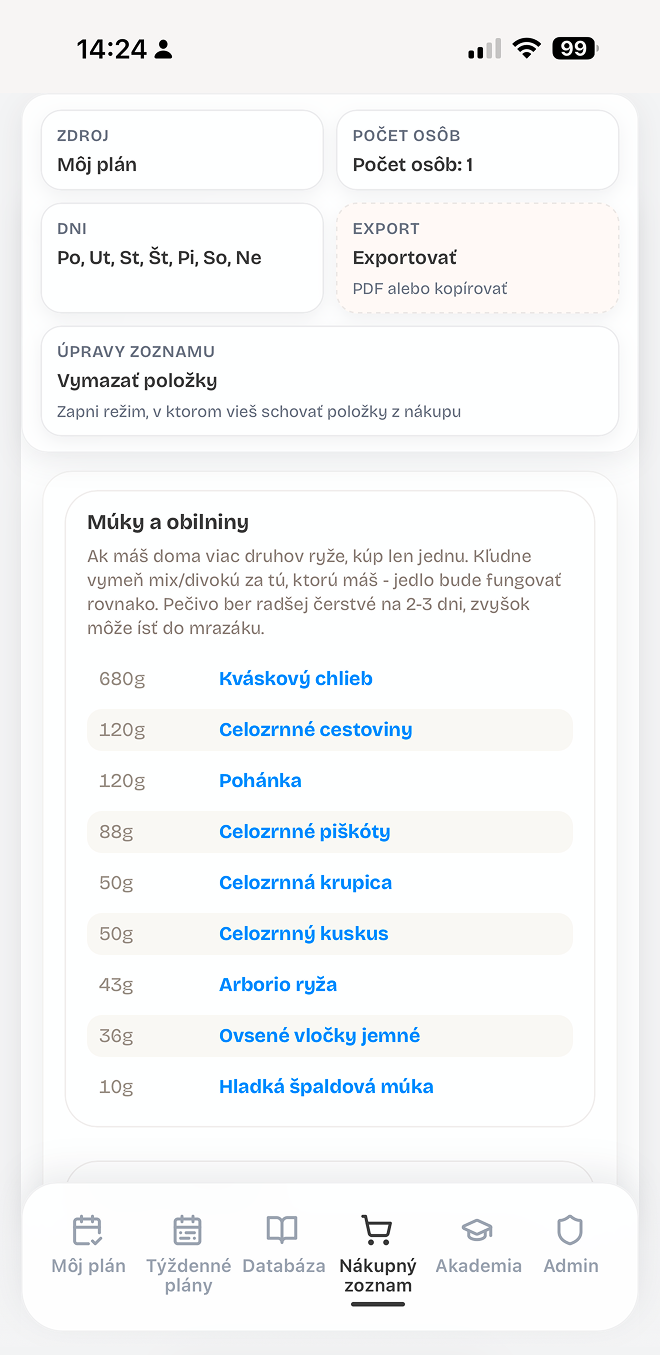Select the Pohánka list item

tap(260, 781)
